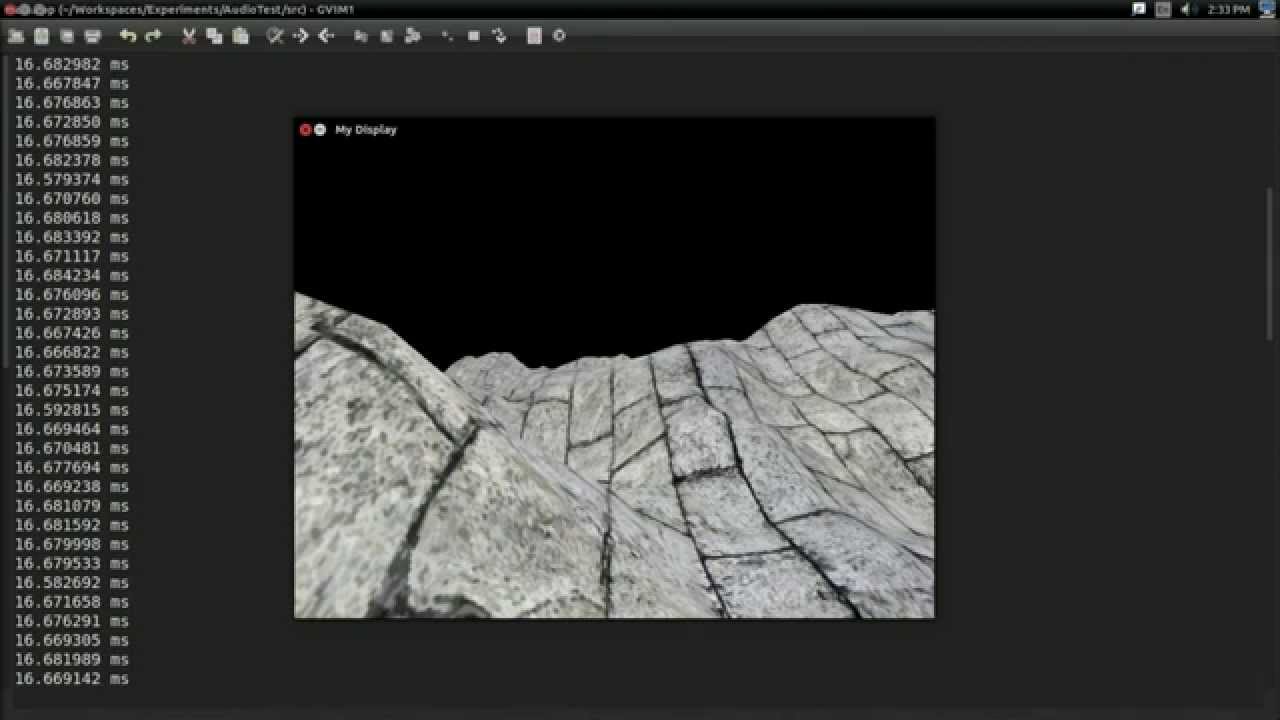Open Find and Replace tool

click(x=275, y=36)
